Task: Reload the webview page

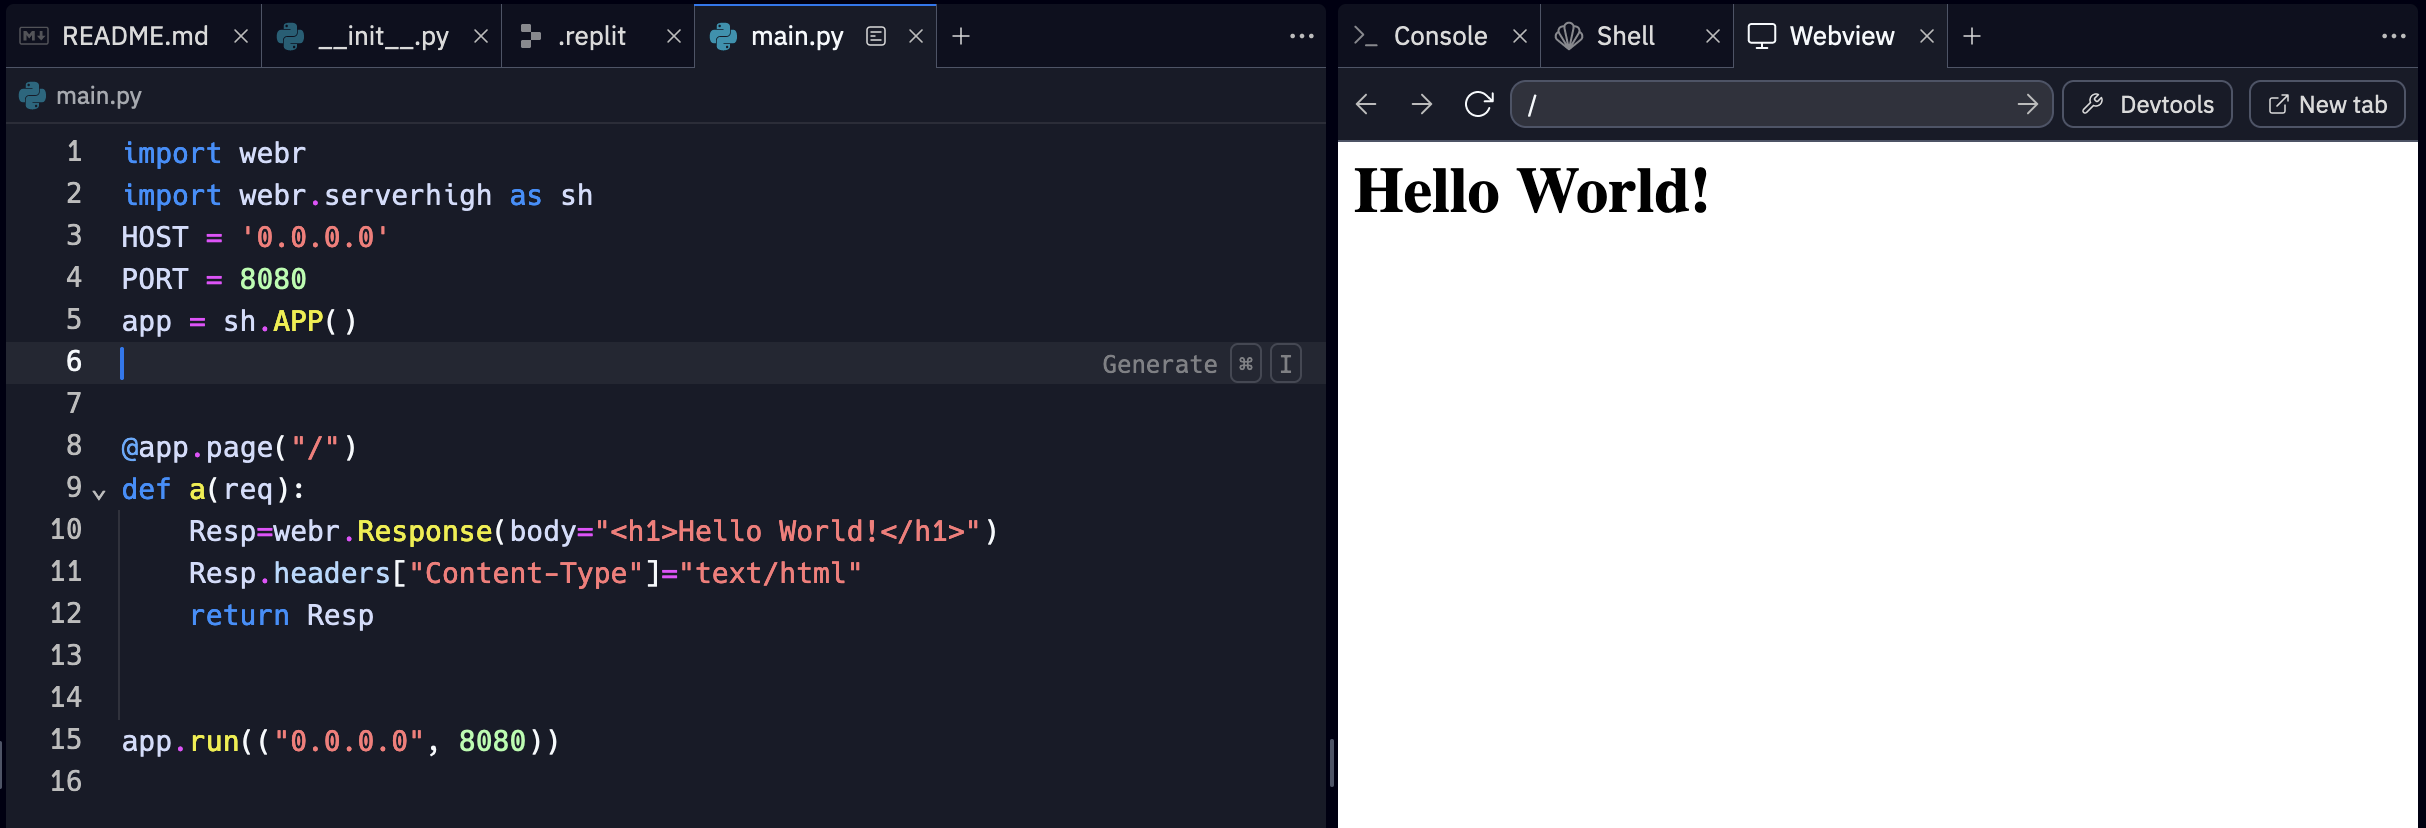Action: pos(1478,104)
